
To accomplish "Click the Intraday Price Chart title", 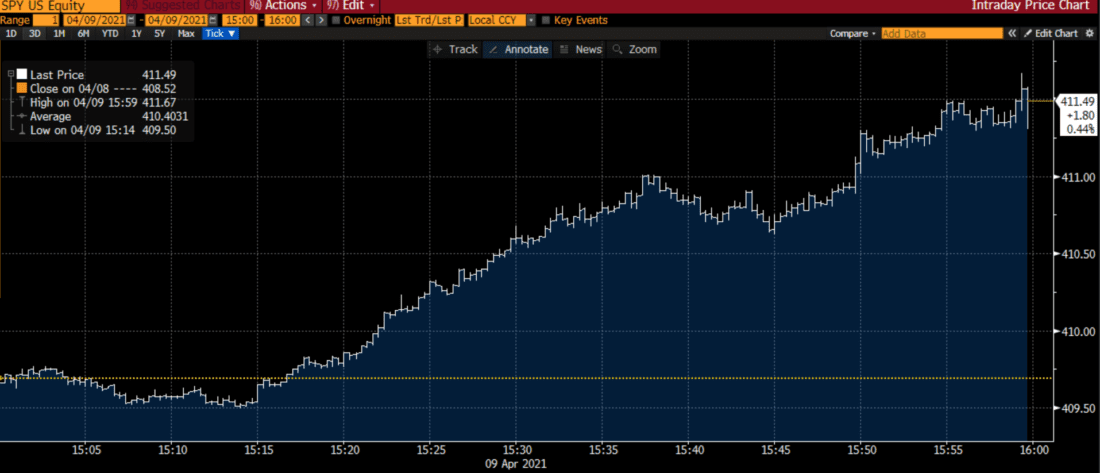I will [1033, 5].
